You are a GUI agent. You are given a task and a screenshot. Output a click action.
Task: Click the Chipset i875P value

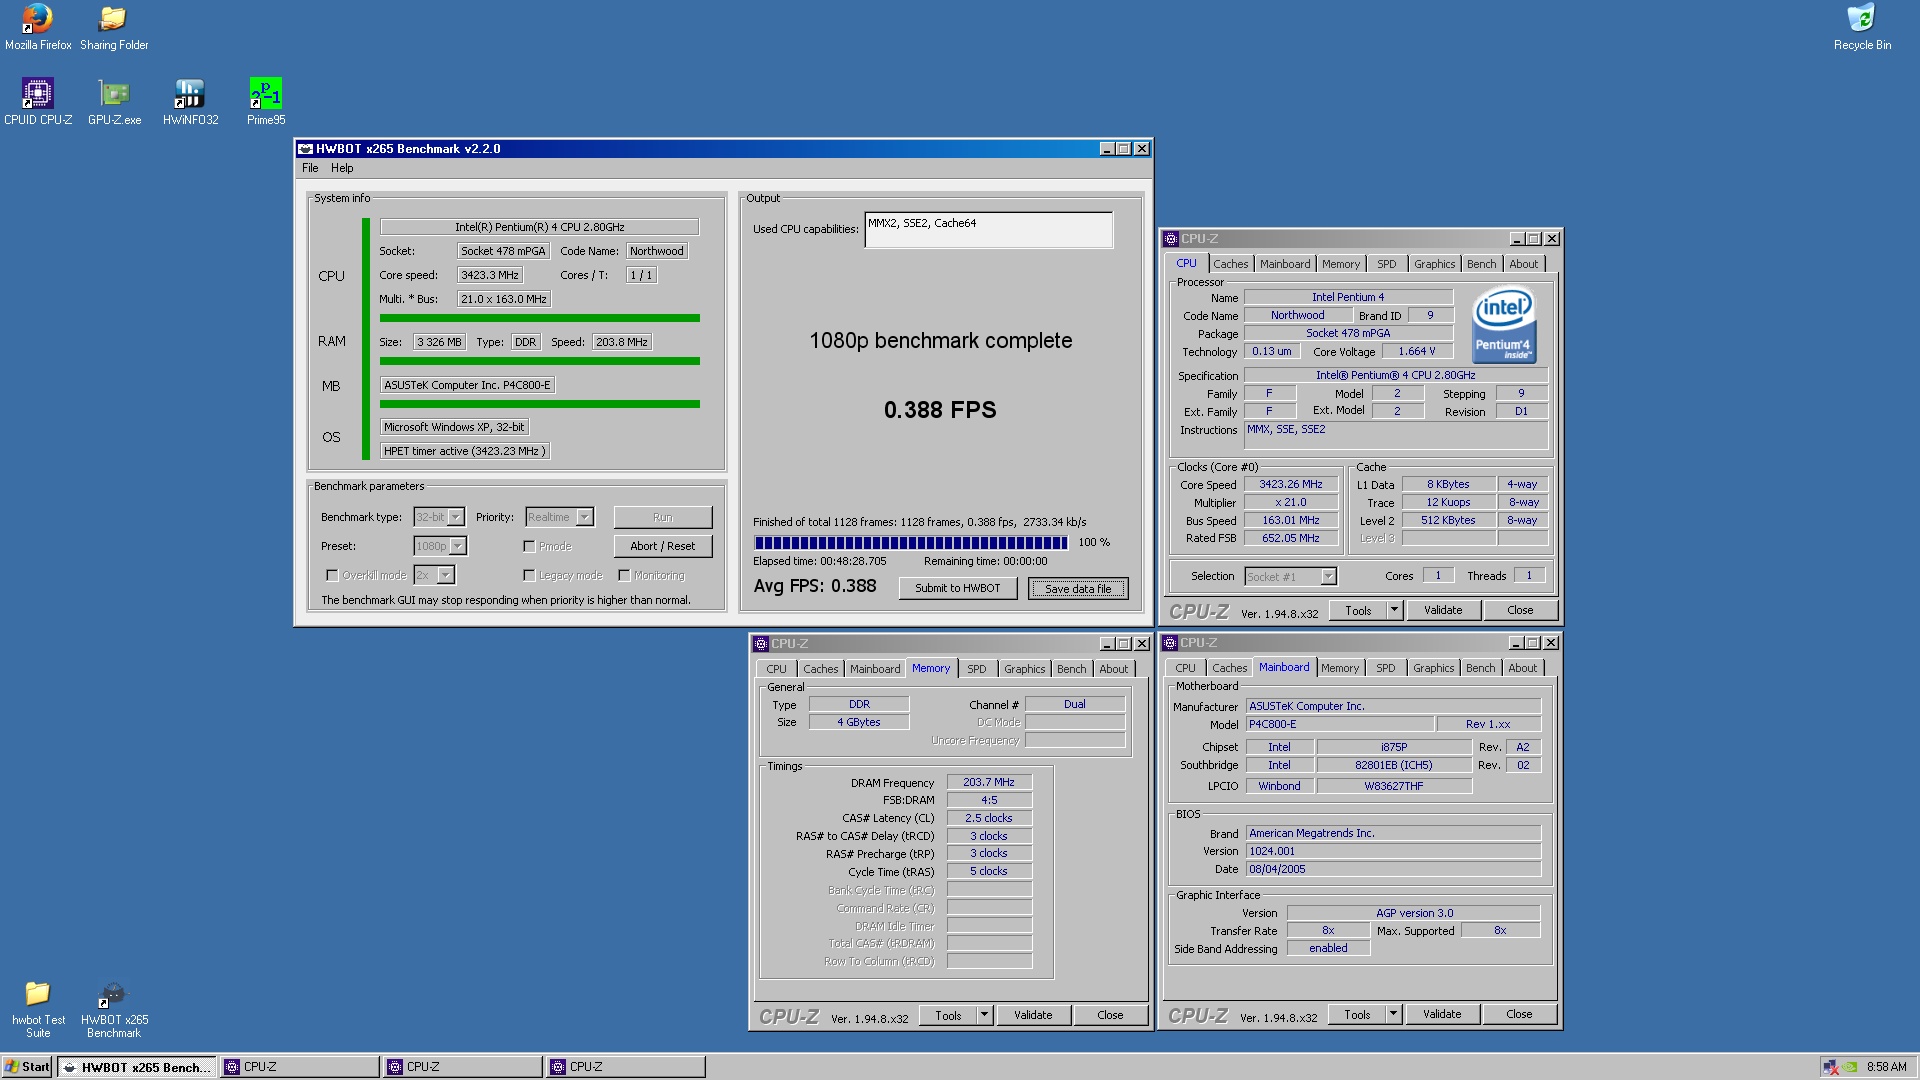pyautogui.click(x=1394, y=748)
